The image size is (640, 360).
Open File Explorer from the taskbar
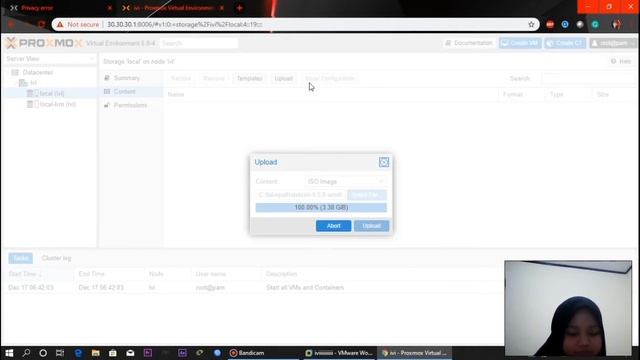pyautogui.click(x=96, y=353)
